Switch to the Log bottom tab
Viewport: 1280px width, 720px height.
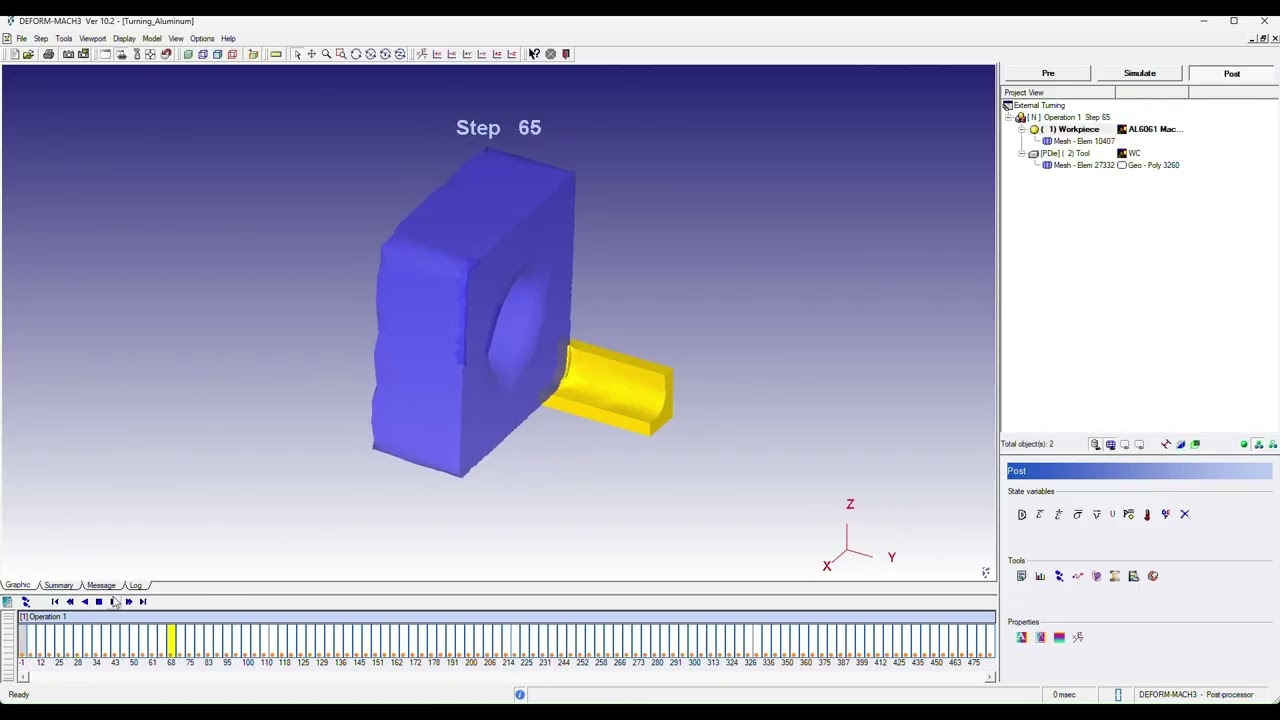135,585
